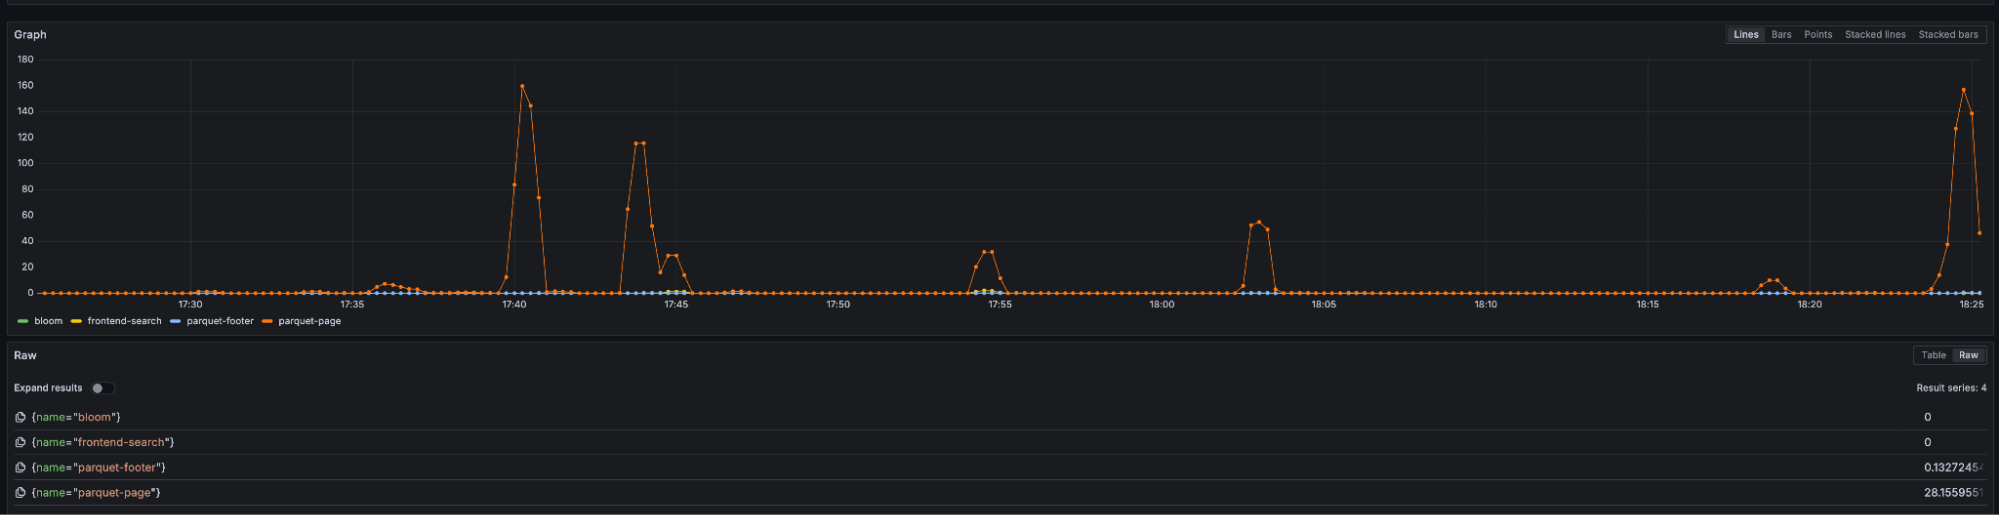This screenshot has width=1999, height=516.
Task: Click the bloom legend color swatch
Action: 23,321
